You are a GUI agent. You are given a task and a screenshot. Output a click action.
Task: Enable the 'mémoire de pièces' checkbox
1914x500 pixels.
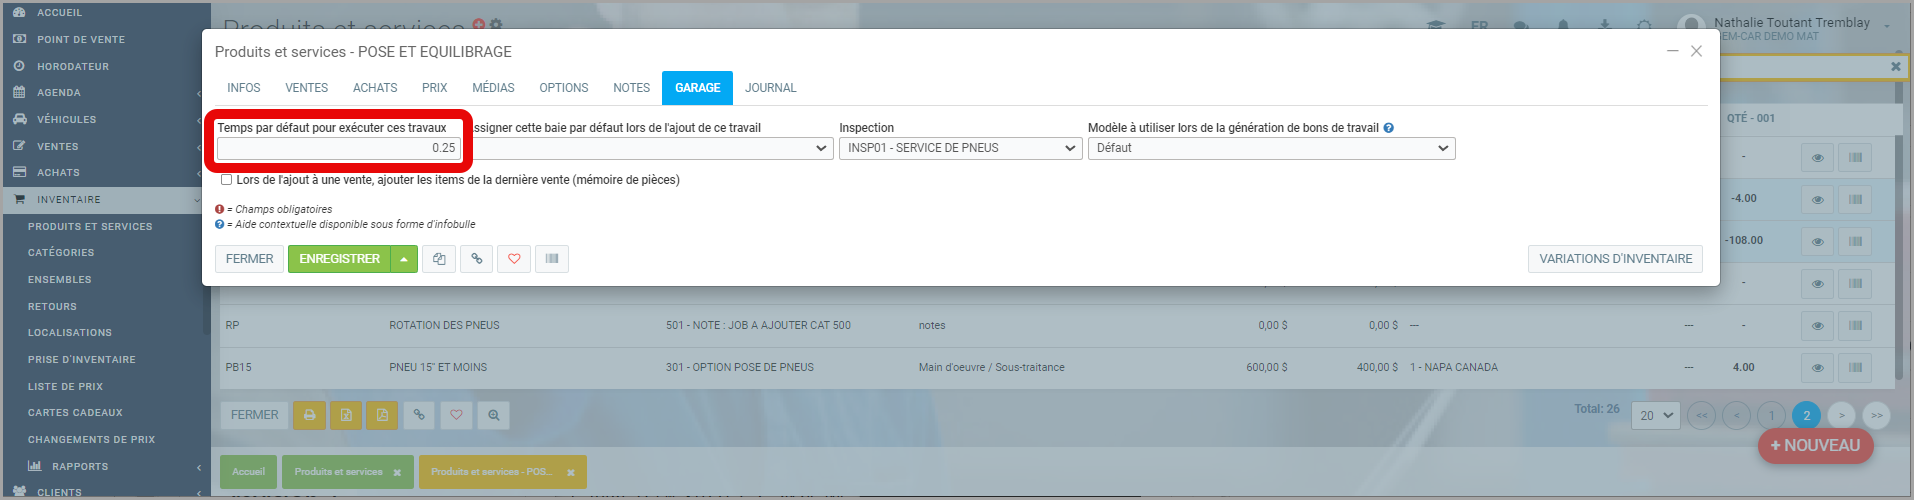[x=227, y=180]
